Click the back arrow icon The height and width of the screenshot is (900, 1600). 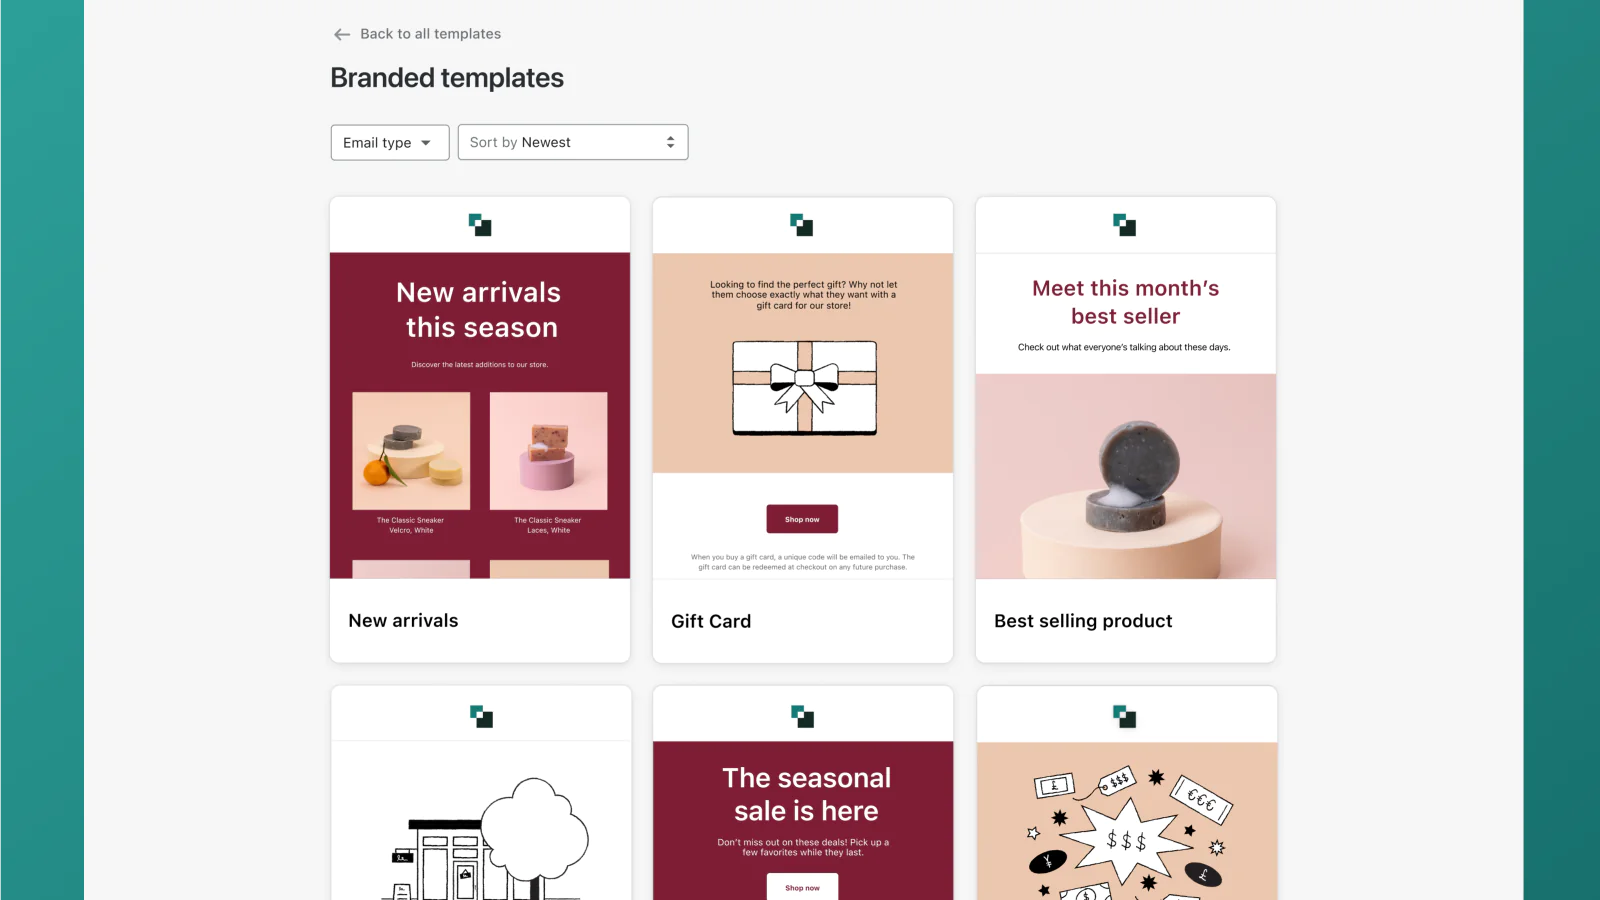point(342,34)
